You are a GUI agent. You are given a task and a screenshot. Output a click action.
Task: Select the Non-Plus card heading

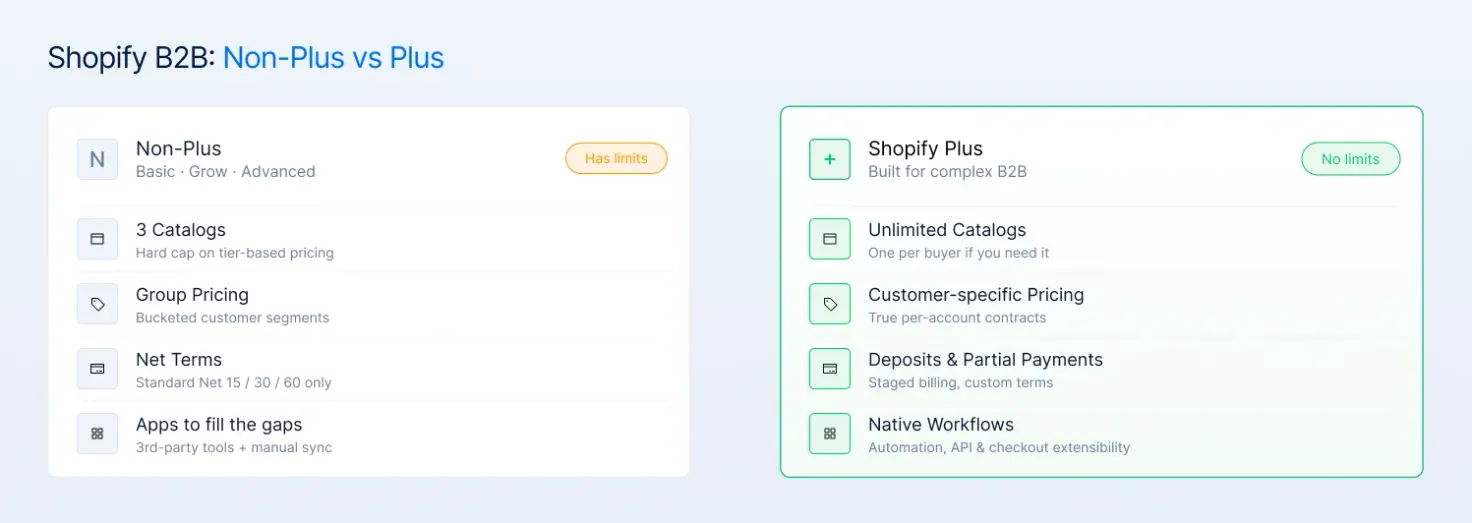pyautogui.click(x=178, y=148)
